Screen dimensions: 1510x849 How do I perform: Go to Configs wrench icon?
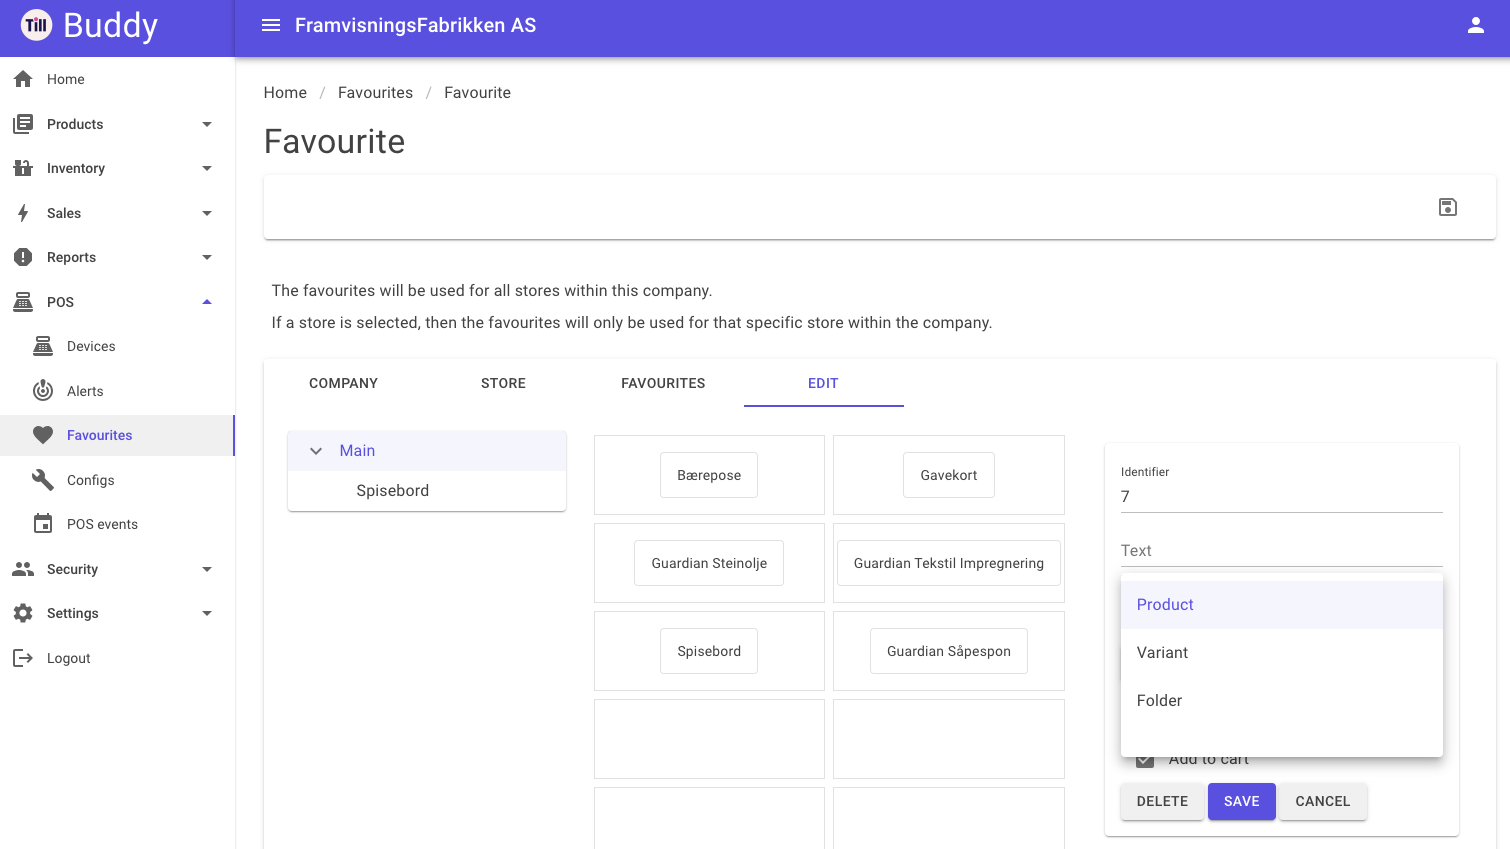point(43,480)
